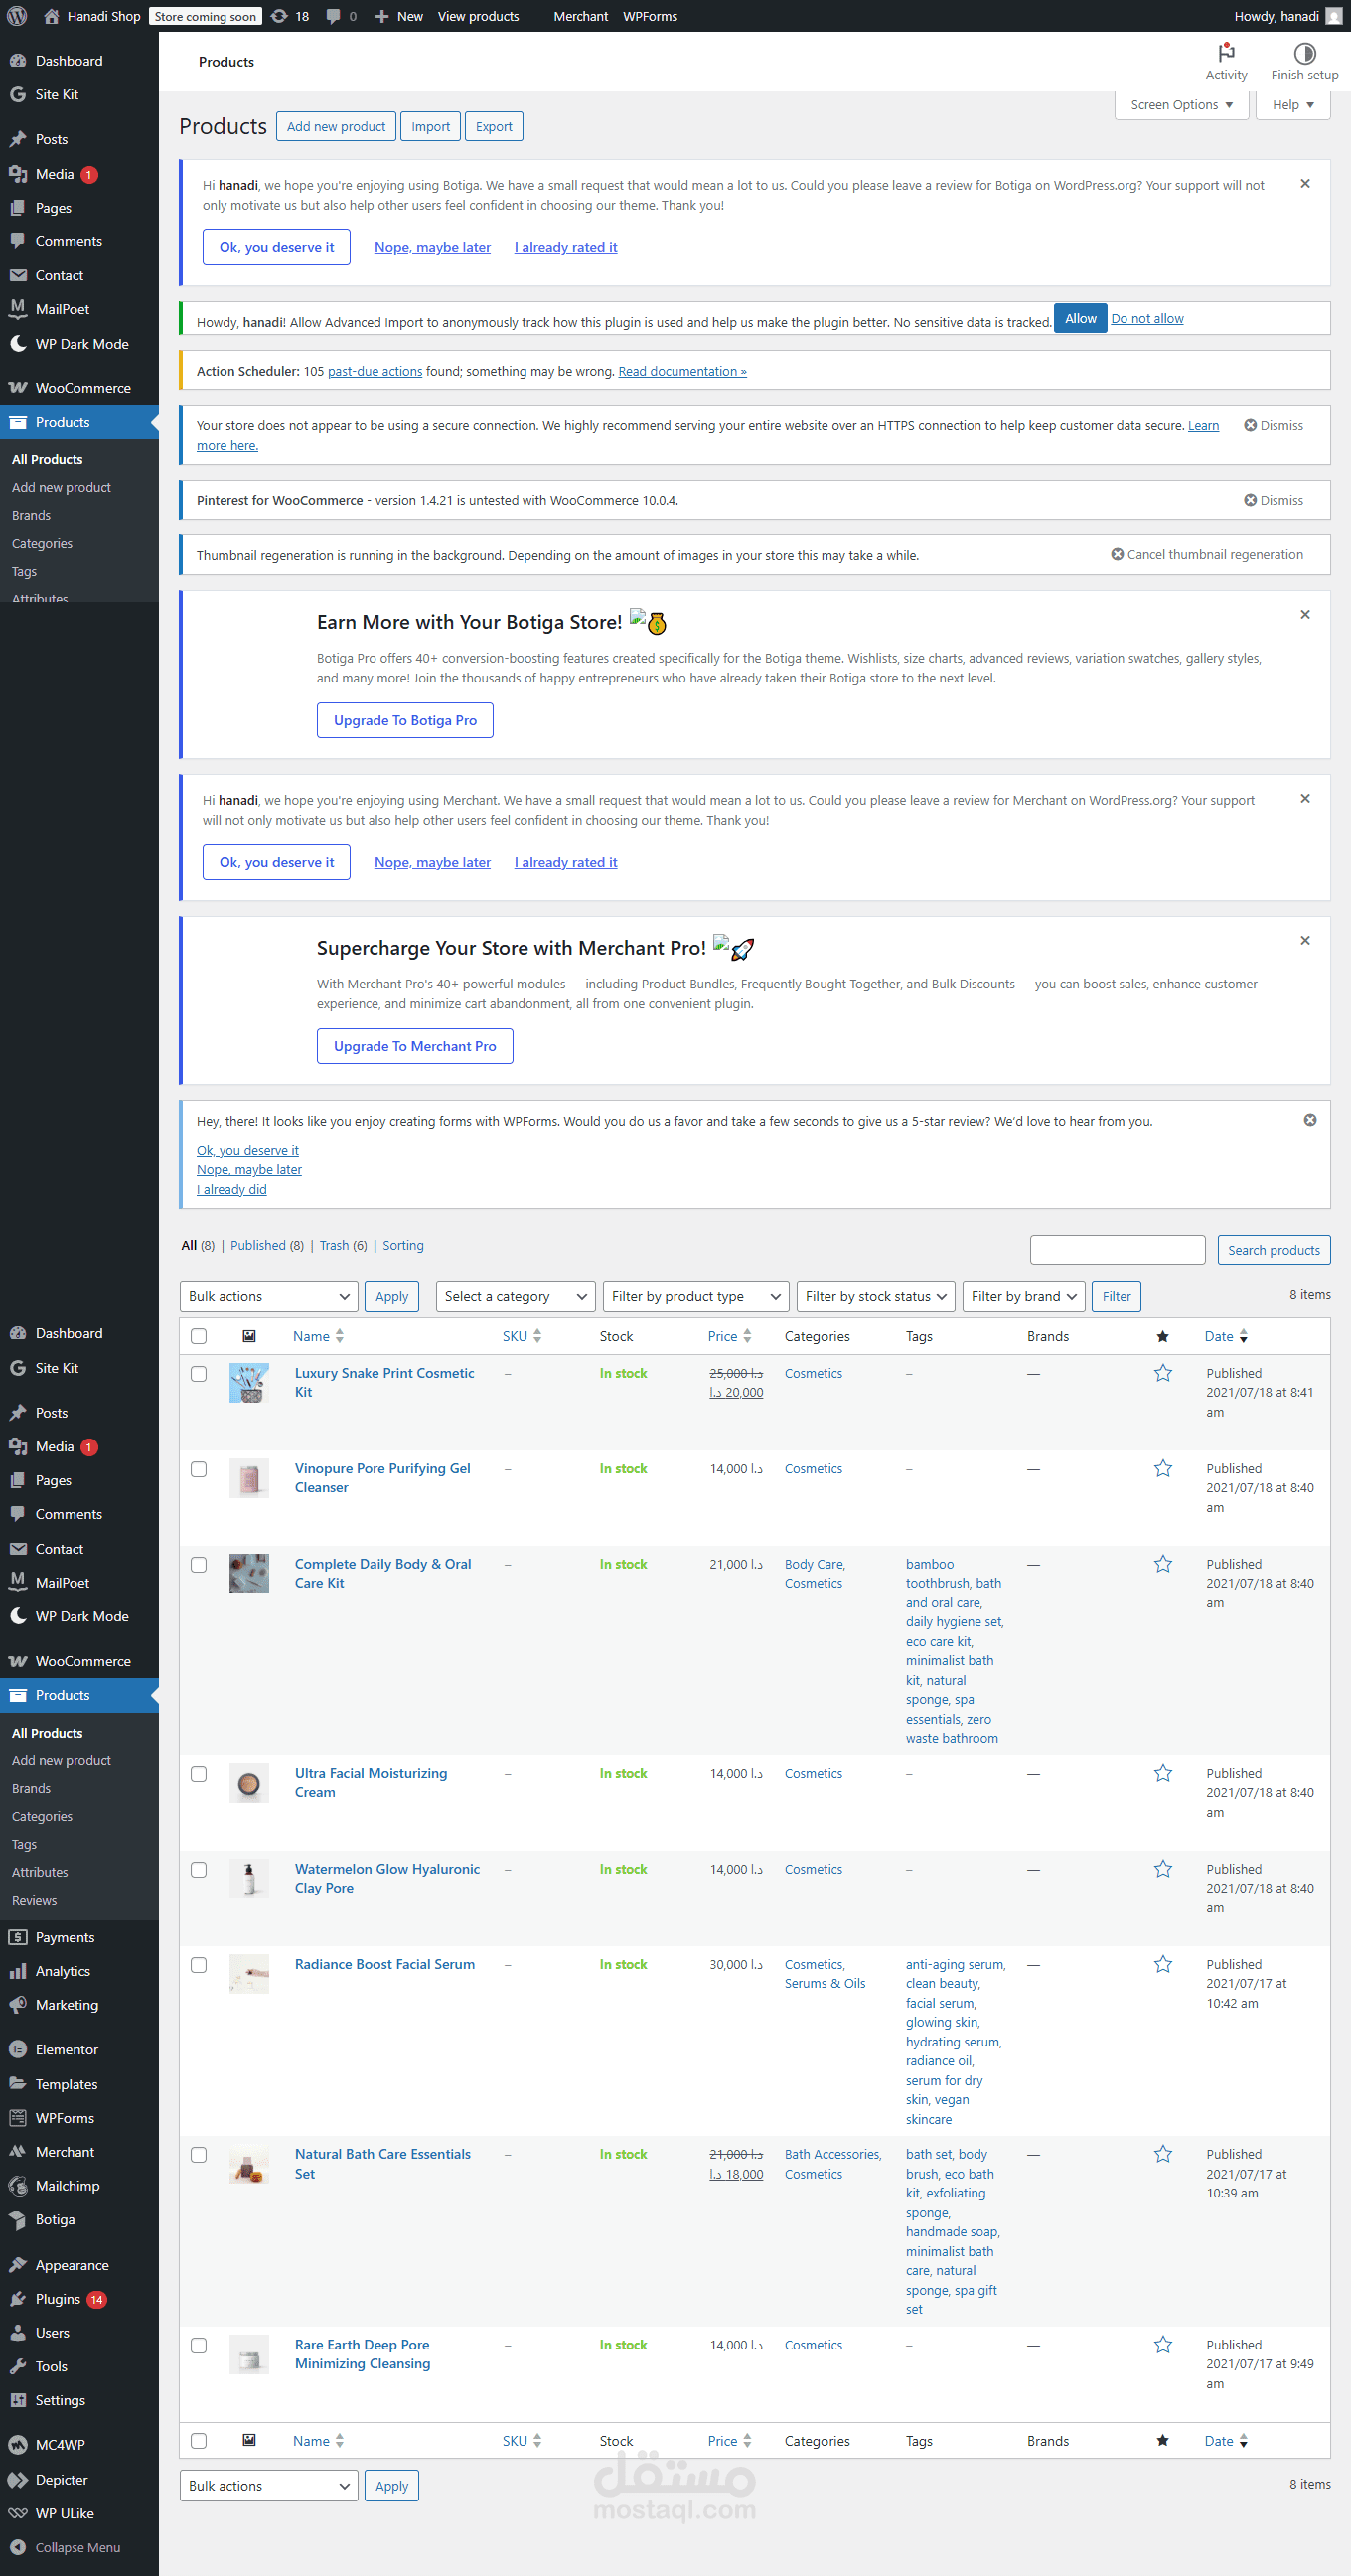Close the Supercharge with Merchant Pro banner

[1304, 941]
